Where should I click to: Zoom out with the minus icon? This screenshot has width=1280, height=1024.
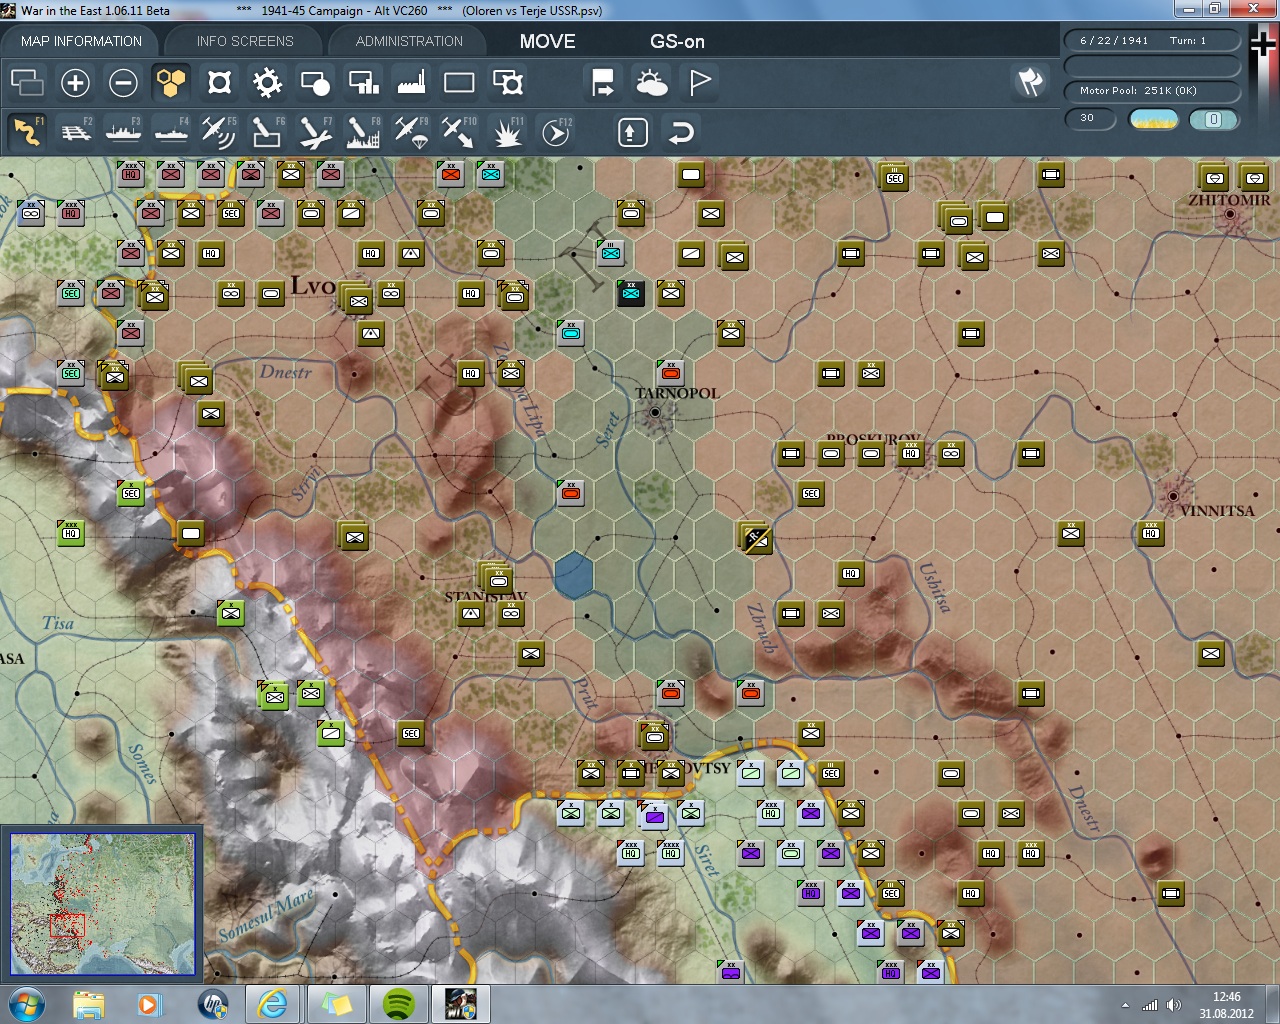point(123,82)
